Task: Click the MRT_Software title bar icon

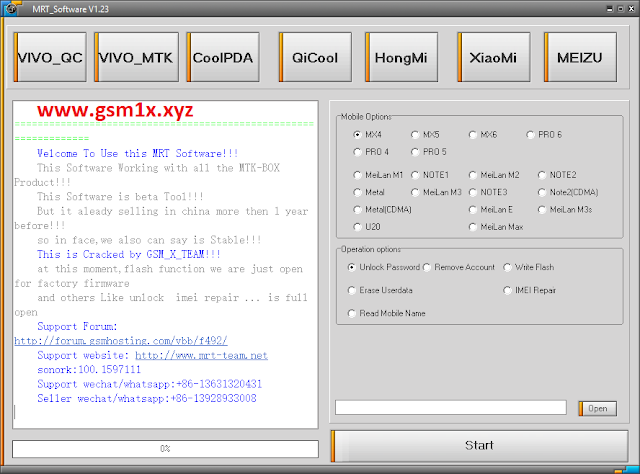Action: pos(11,9)
